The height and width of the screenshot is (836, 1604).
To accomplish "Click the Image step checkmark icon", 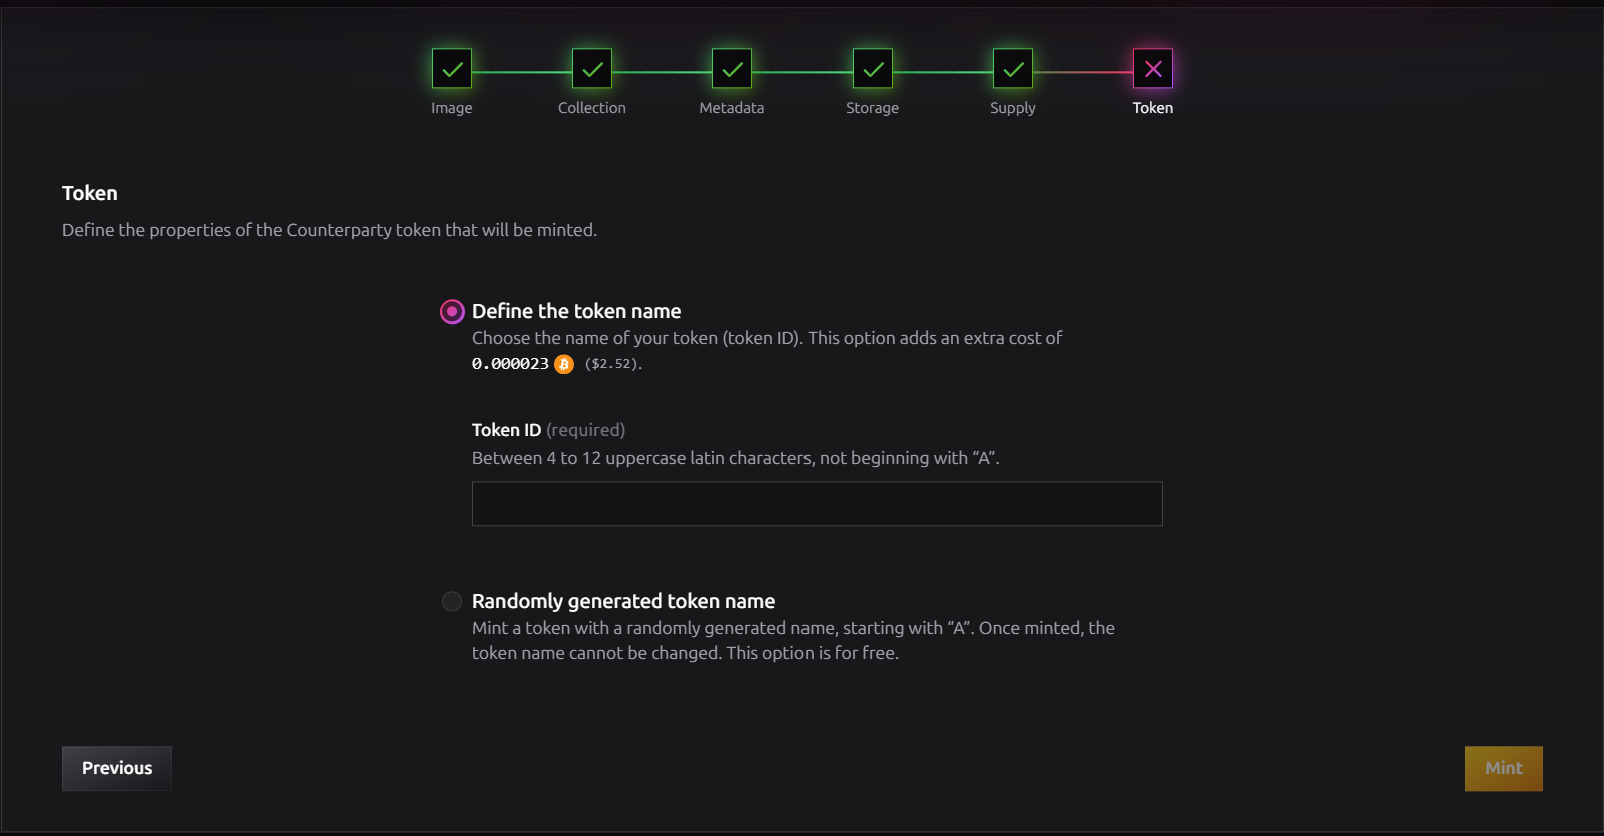I will click(452, 69).
